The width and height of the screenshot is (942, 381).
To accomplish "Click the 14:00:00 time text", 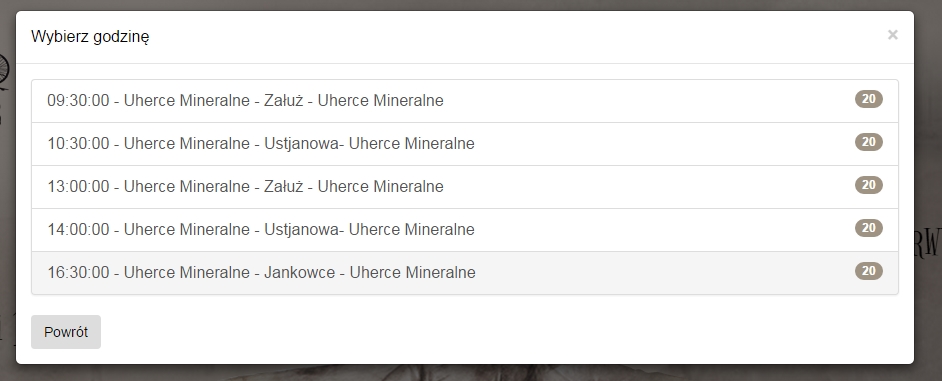I will click(78, 230).
